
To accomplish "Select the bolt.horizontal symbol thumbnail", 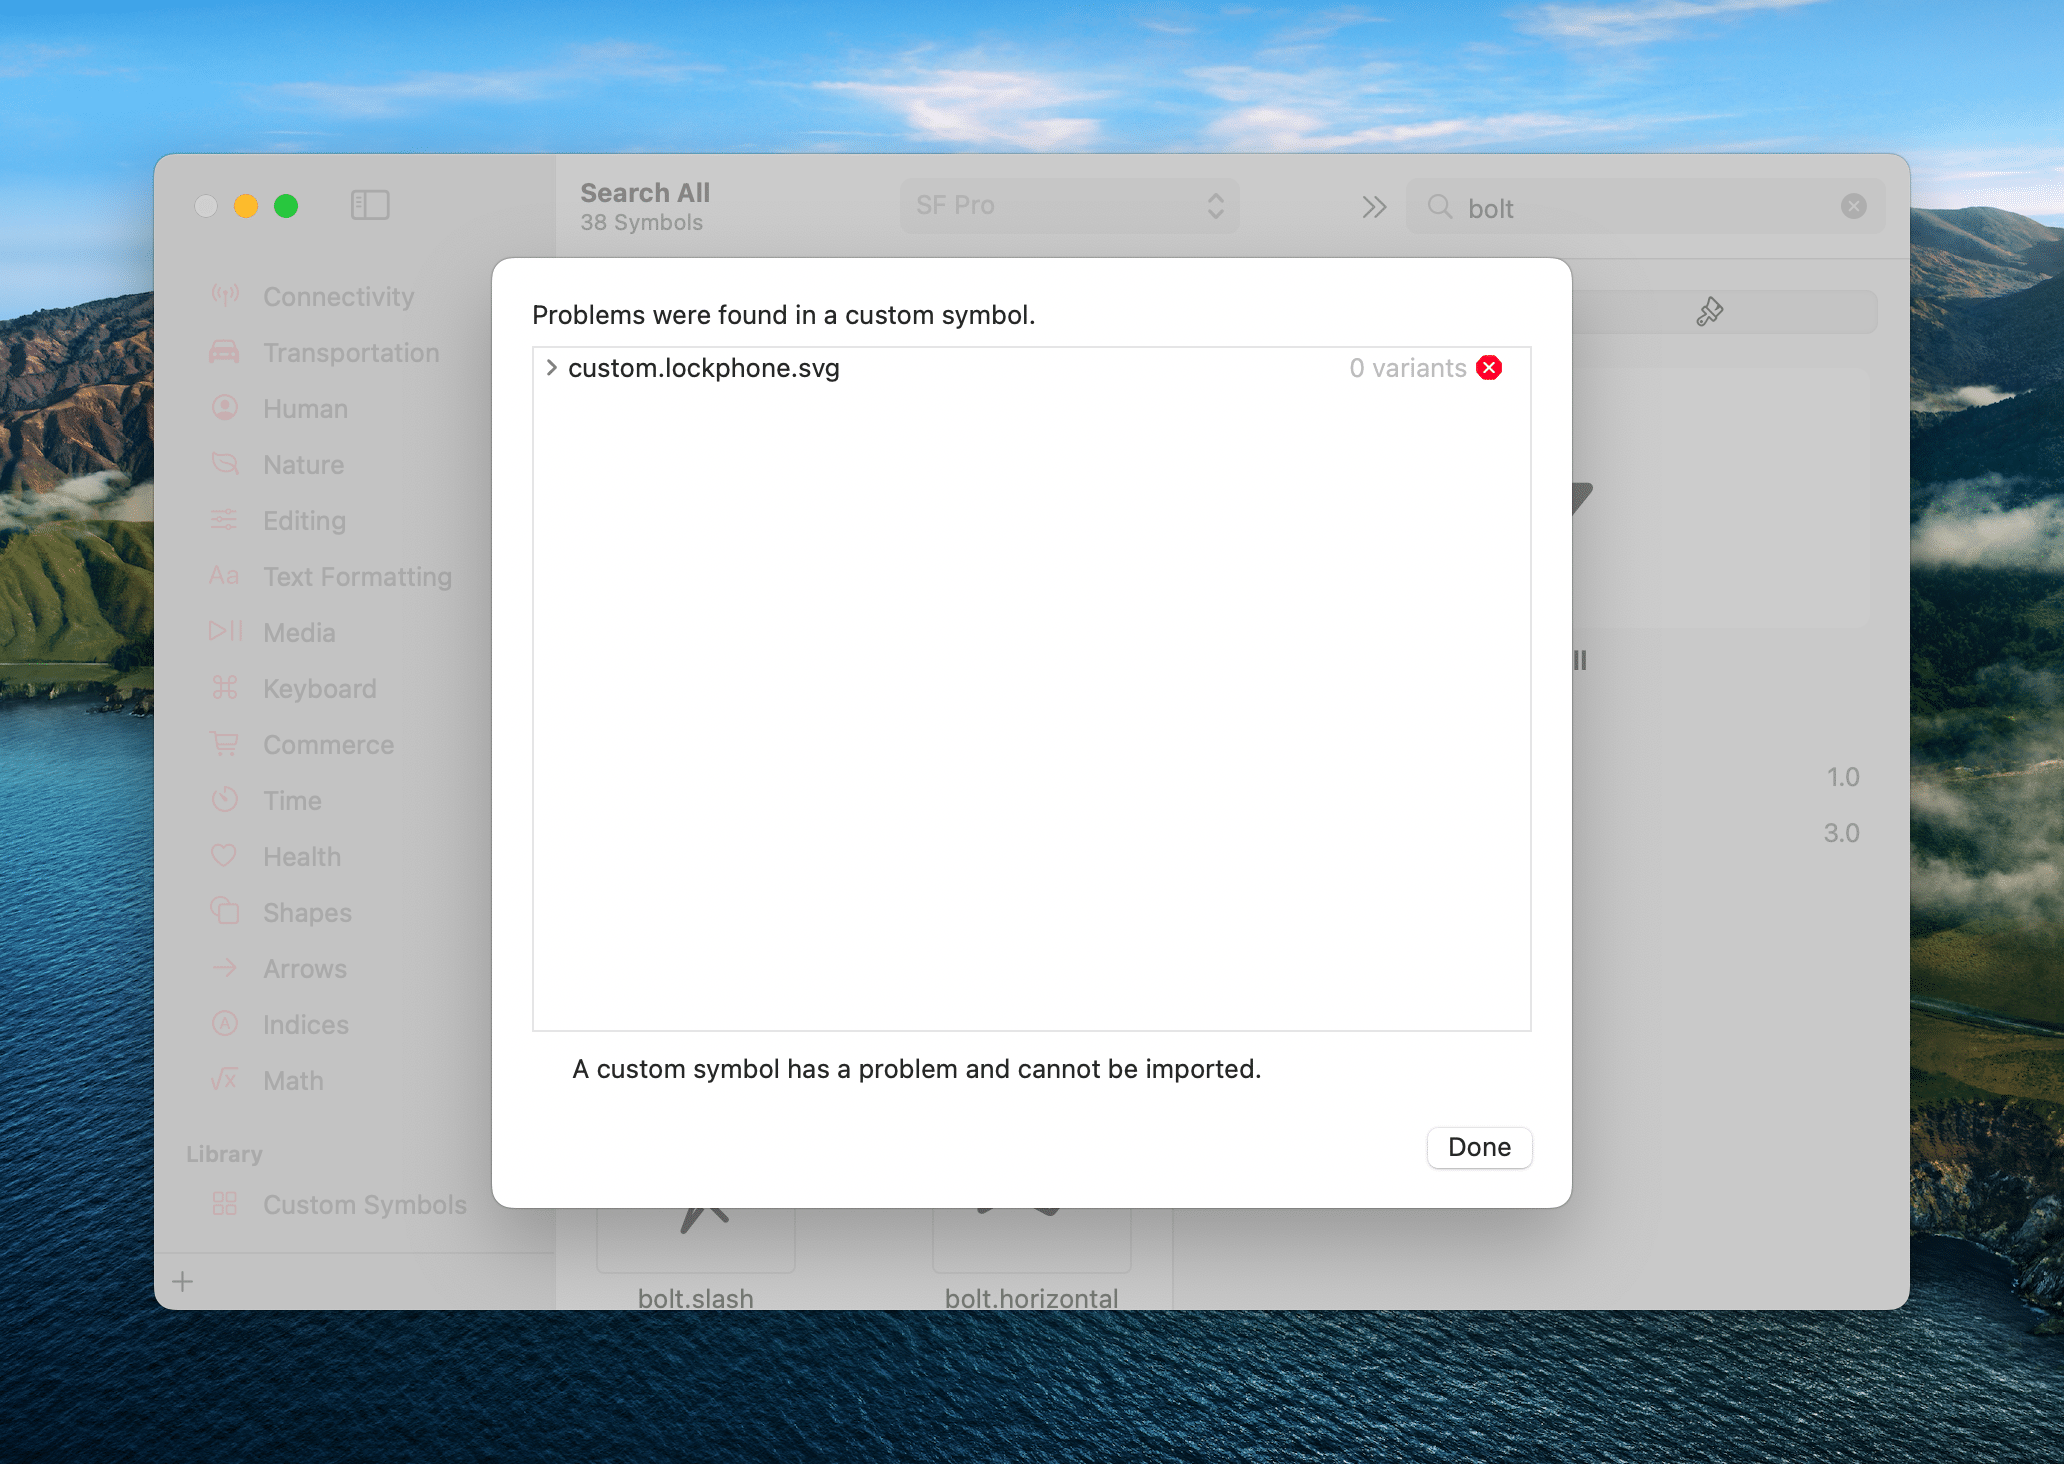I will pos(1031,1240).
